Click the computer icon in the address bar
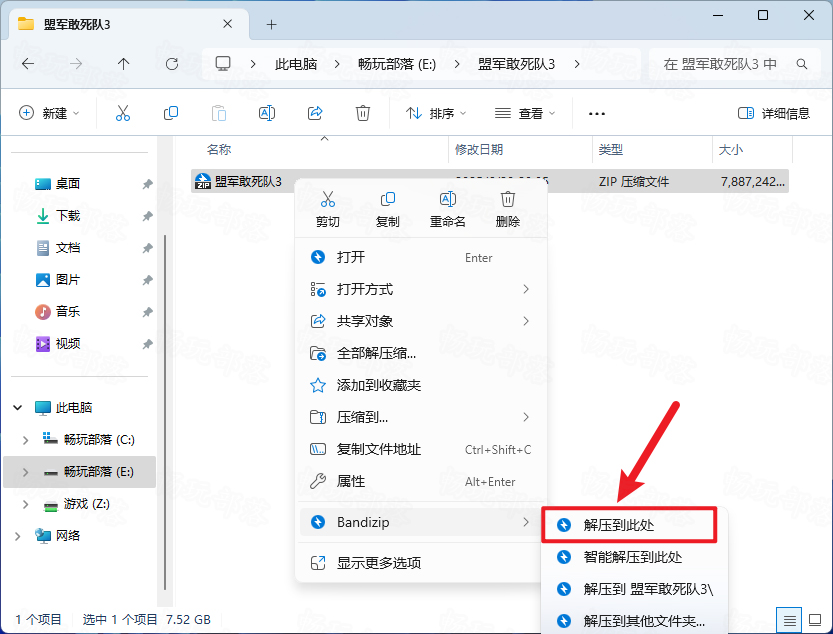The width and height of the screenshot is (833, 634). pos(223,64)
